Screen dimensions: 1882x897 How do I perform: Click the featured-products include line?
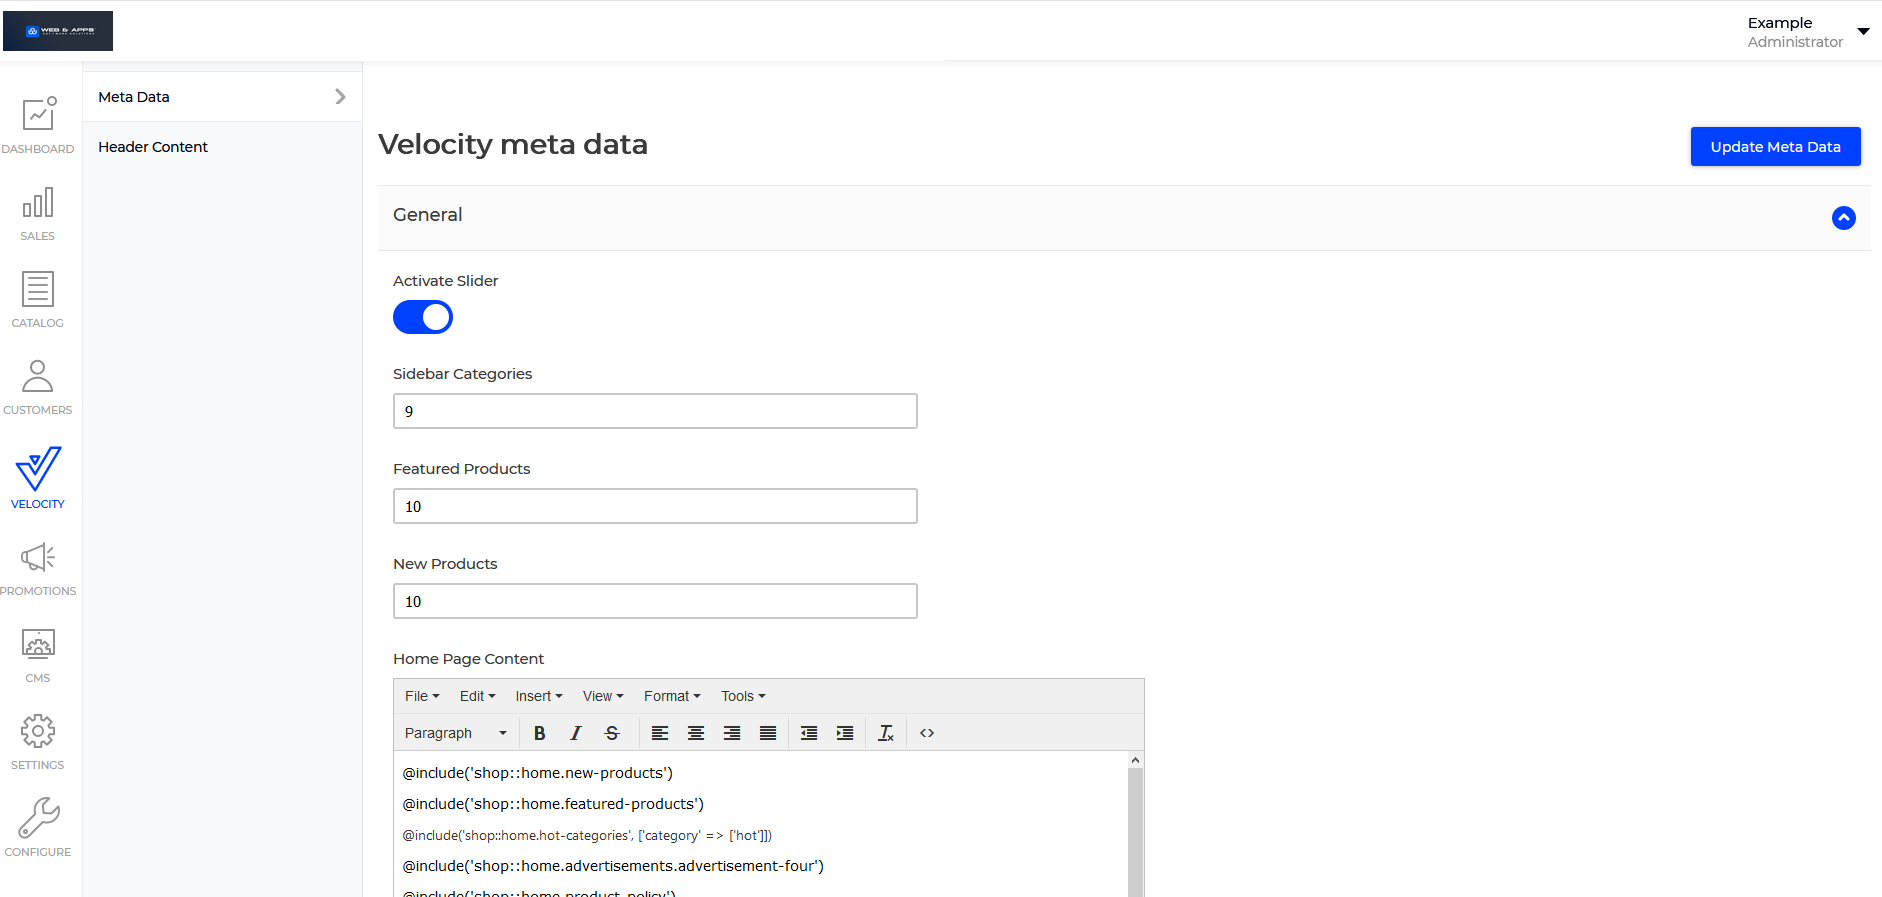pos(553,804)
